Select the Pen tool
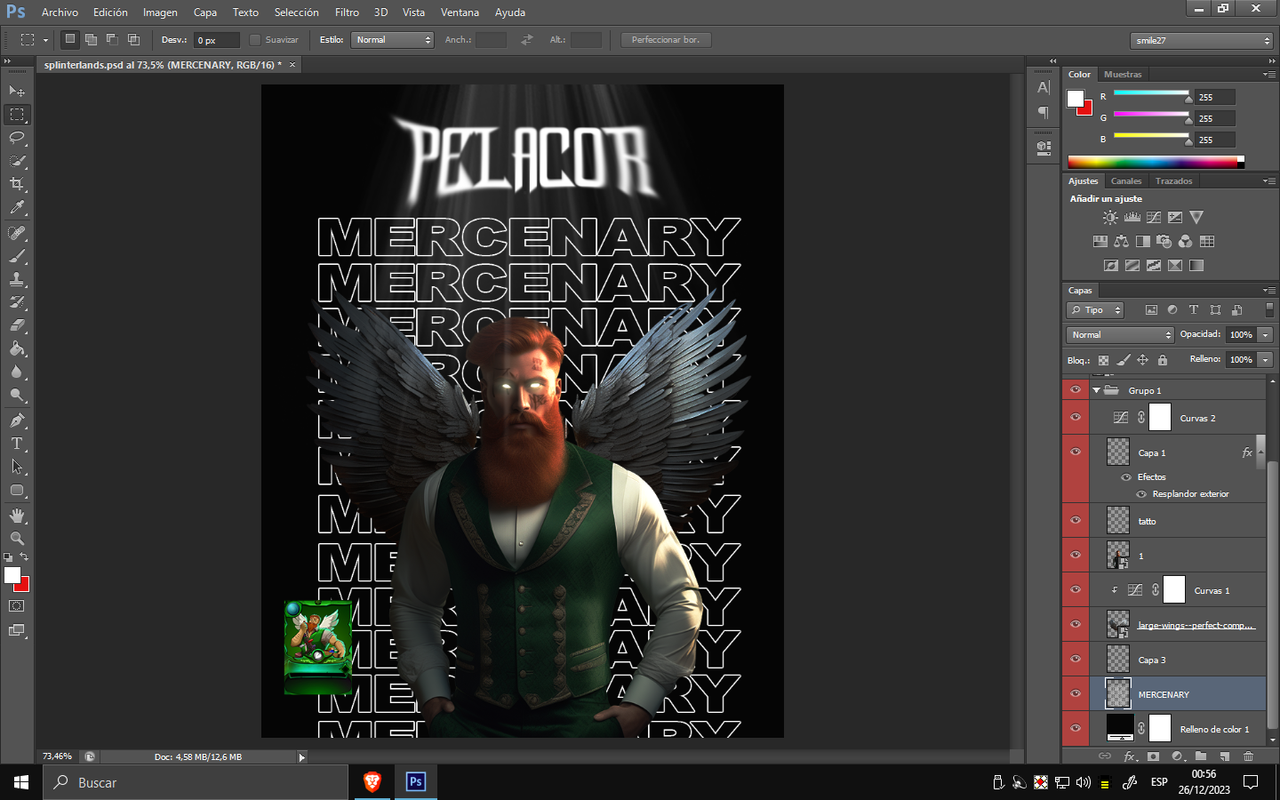 click(x=17, y=420)
